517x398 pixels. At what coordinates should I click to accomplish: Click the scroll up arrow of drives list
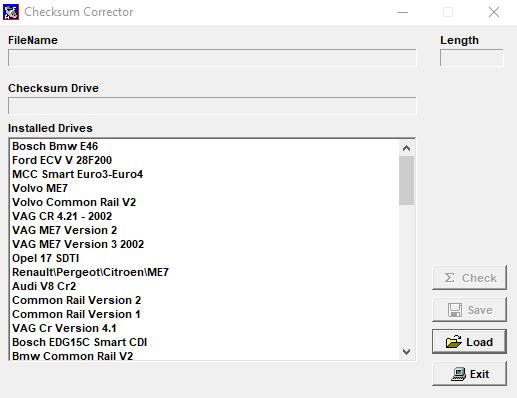(x=406, y=148)
